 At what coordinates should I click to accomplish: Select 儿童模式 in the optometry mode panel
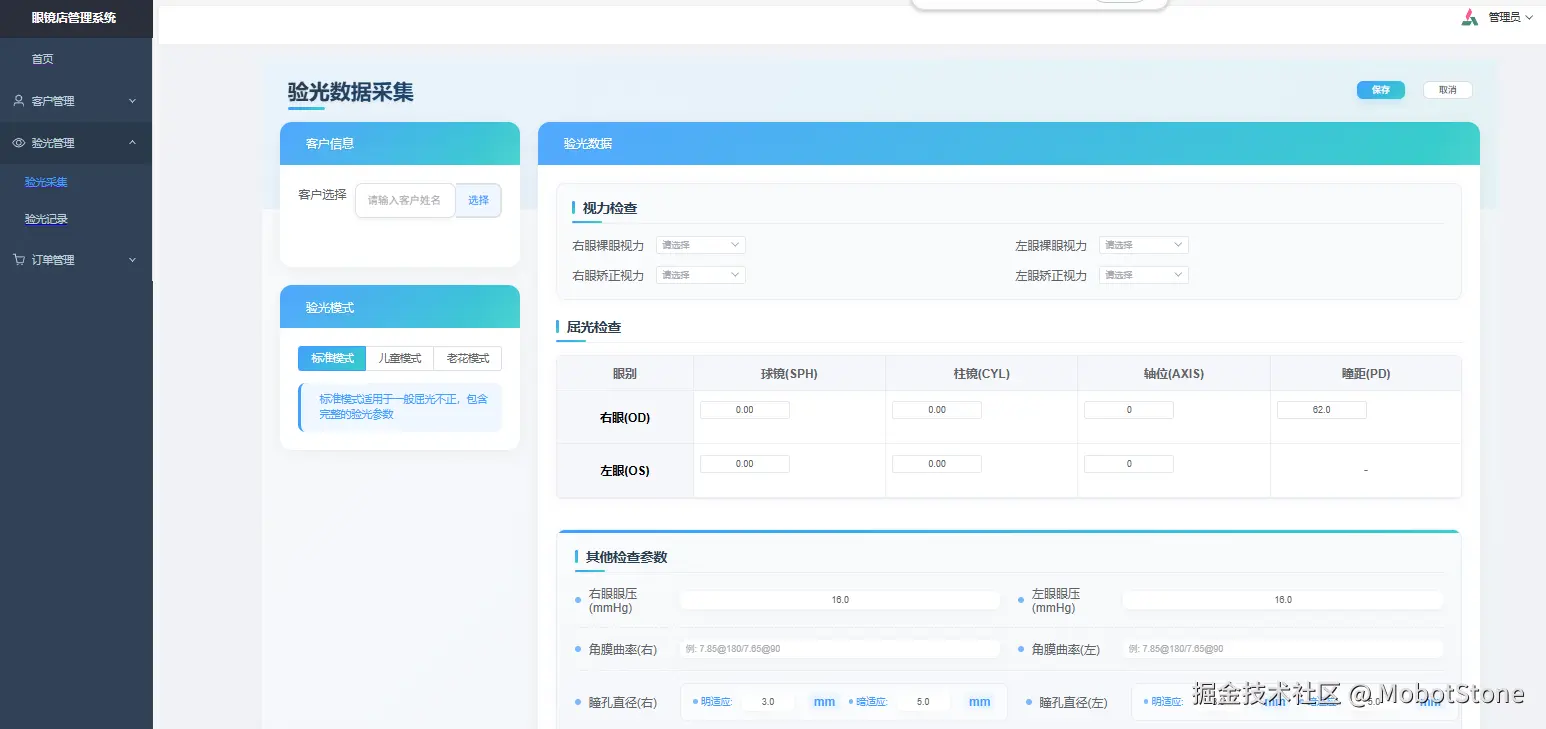(x=399, y=358)
